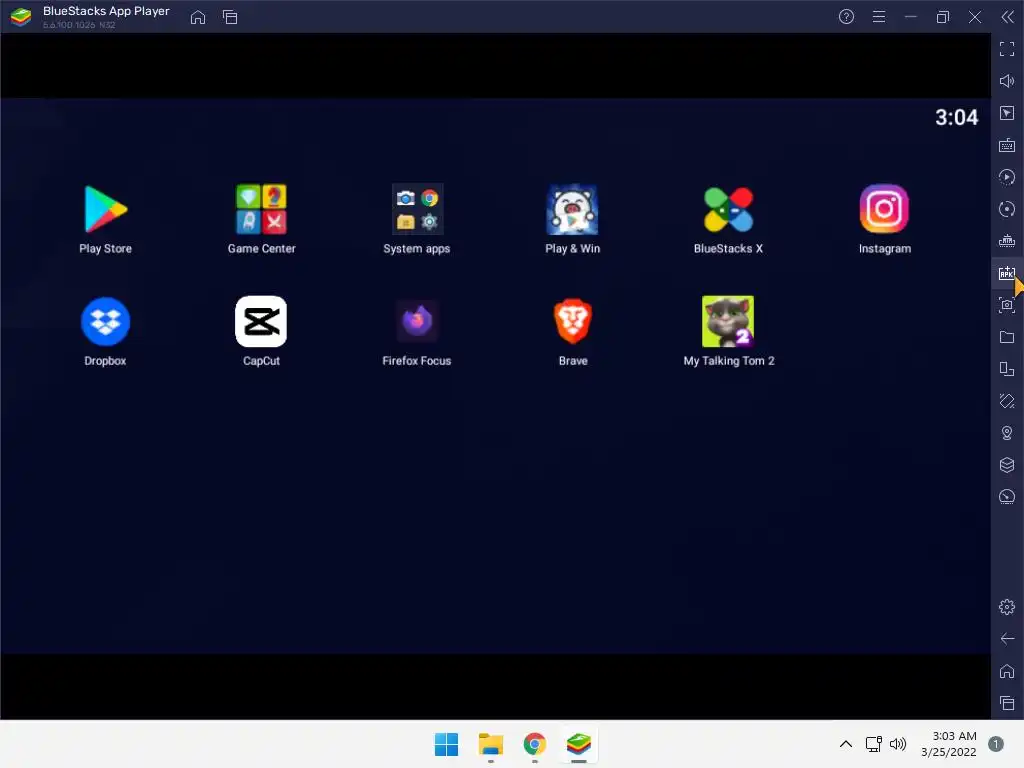Viewport: 1024px width, 768px height.
Task: Collapse the right sidebar with double chevron
Action: coord(1008,17)
